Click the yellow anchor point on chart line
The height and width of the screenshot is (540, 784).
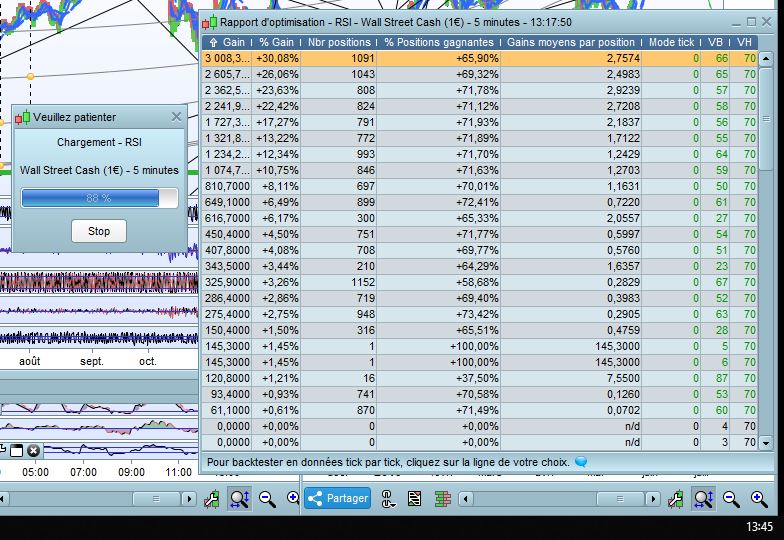click(30, 76)
